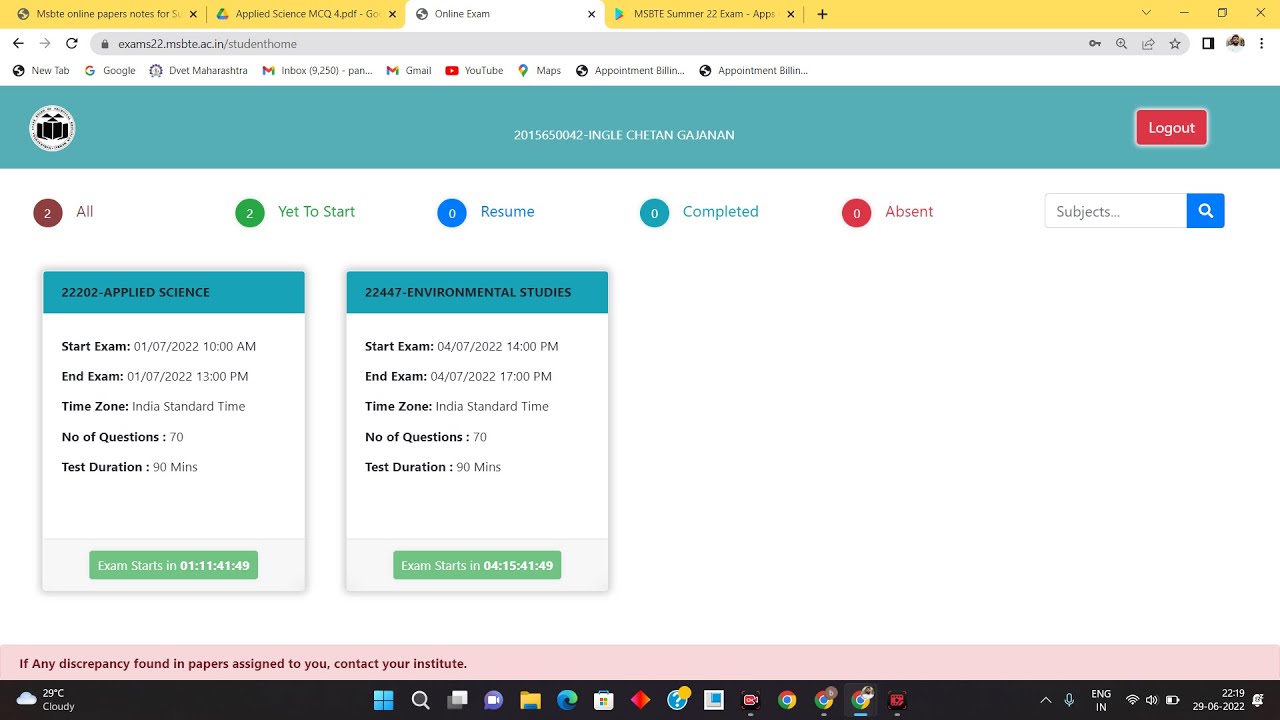Click the zoom magnifier icon in address bar
The height and width of the screenshot is (720, 1280).
coord(1121,43)
